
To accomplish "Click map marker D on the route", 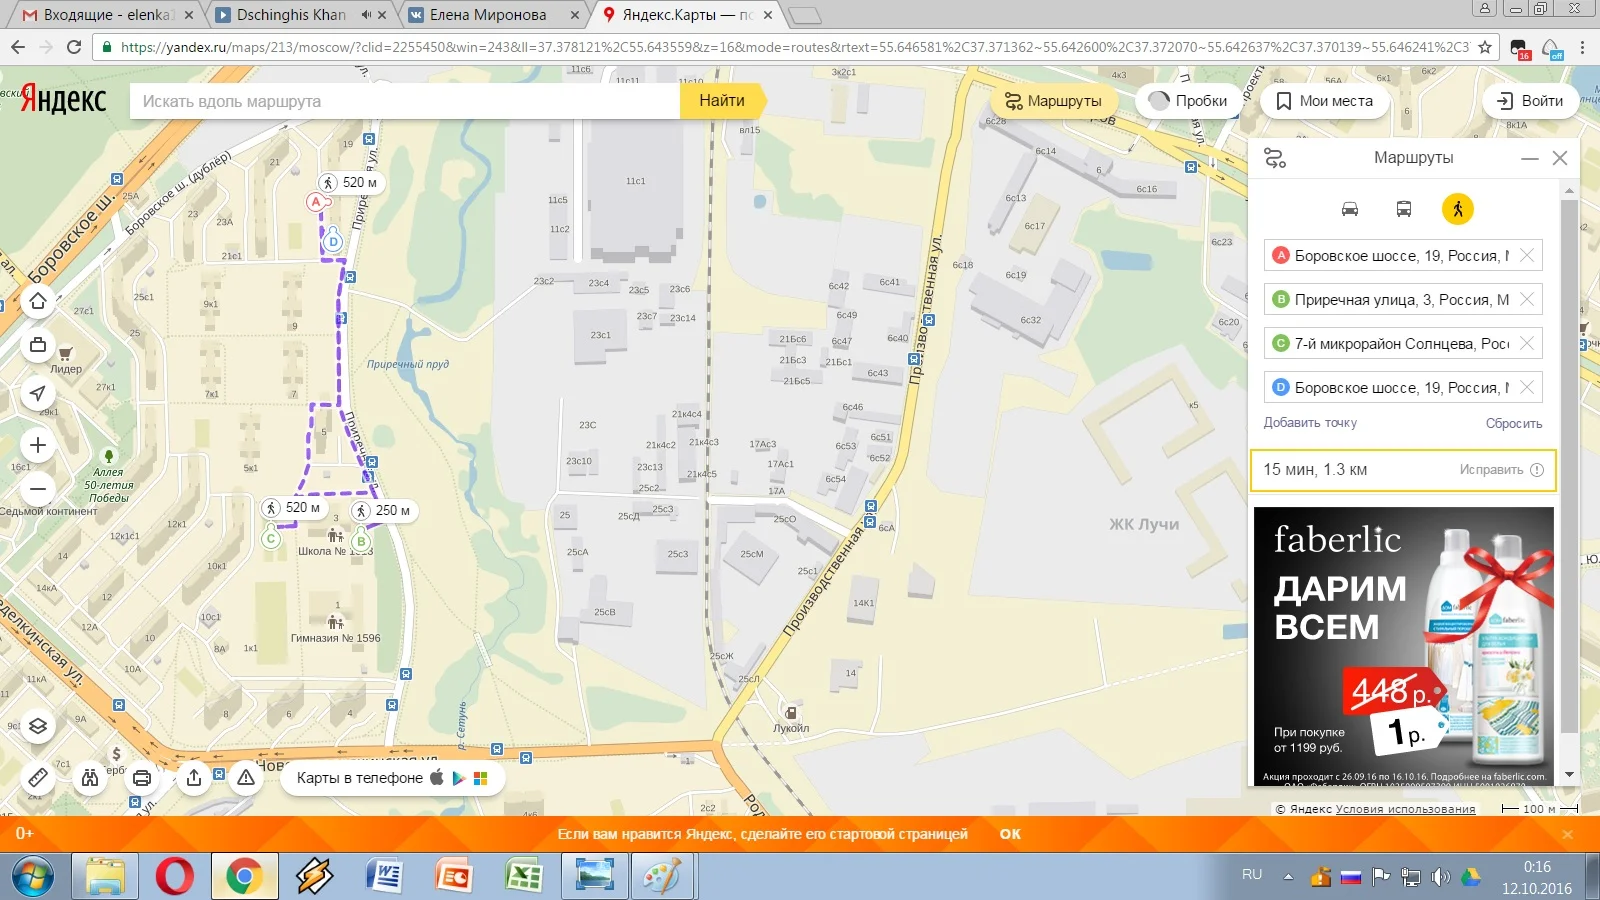I will [x=334, y=241].
